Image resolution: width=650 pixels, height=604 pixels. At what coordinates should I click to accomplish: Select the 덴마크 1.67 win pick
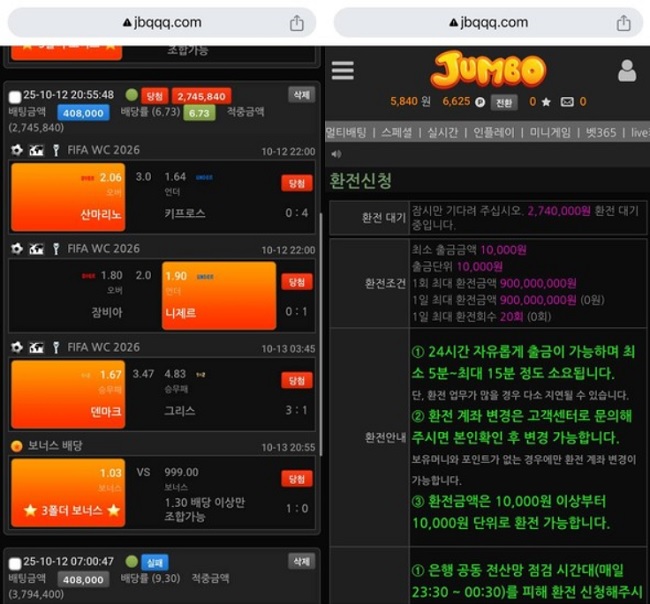(x=68, y=394)
